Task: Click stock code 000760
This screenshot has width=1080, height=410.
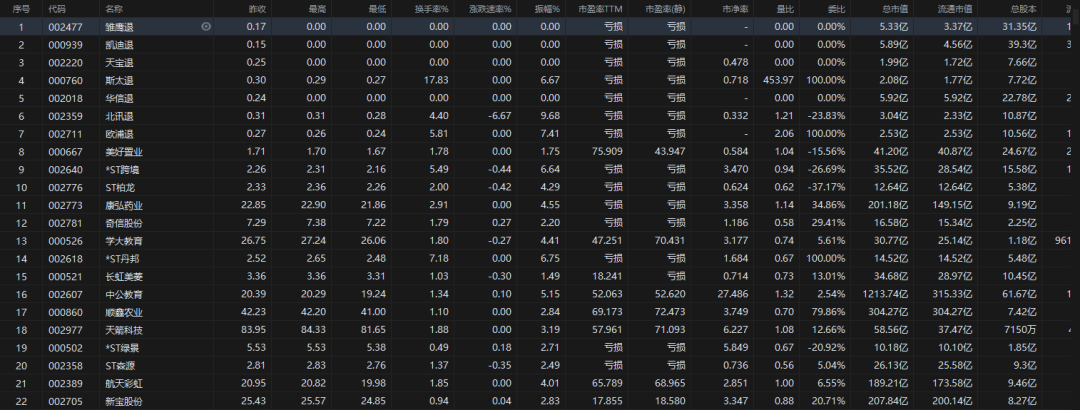Action: pyautogui.click(x=65, y=80)
